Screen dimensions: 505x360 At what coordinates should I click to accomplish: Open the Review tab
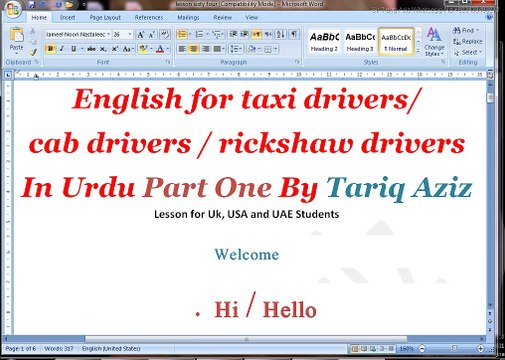tap(222, 18)
